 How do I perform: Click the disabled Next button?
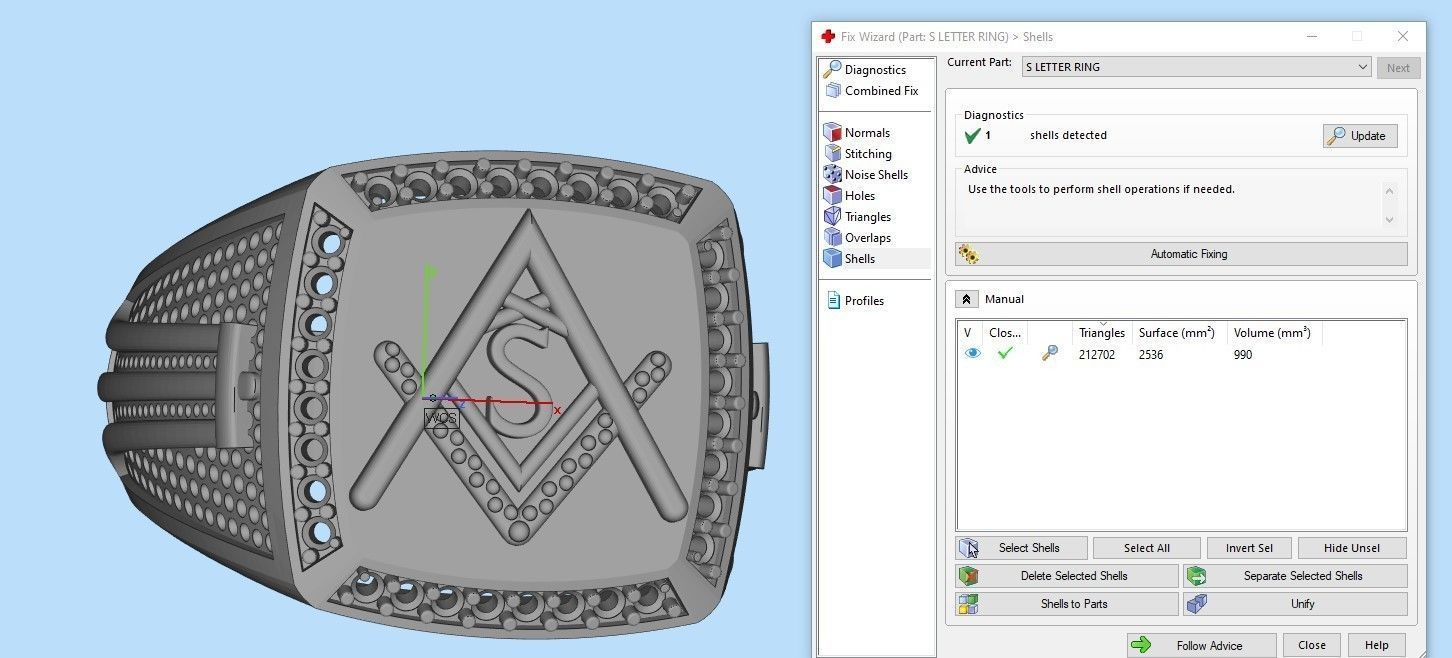point(1398,68)
